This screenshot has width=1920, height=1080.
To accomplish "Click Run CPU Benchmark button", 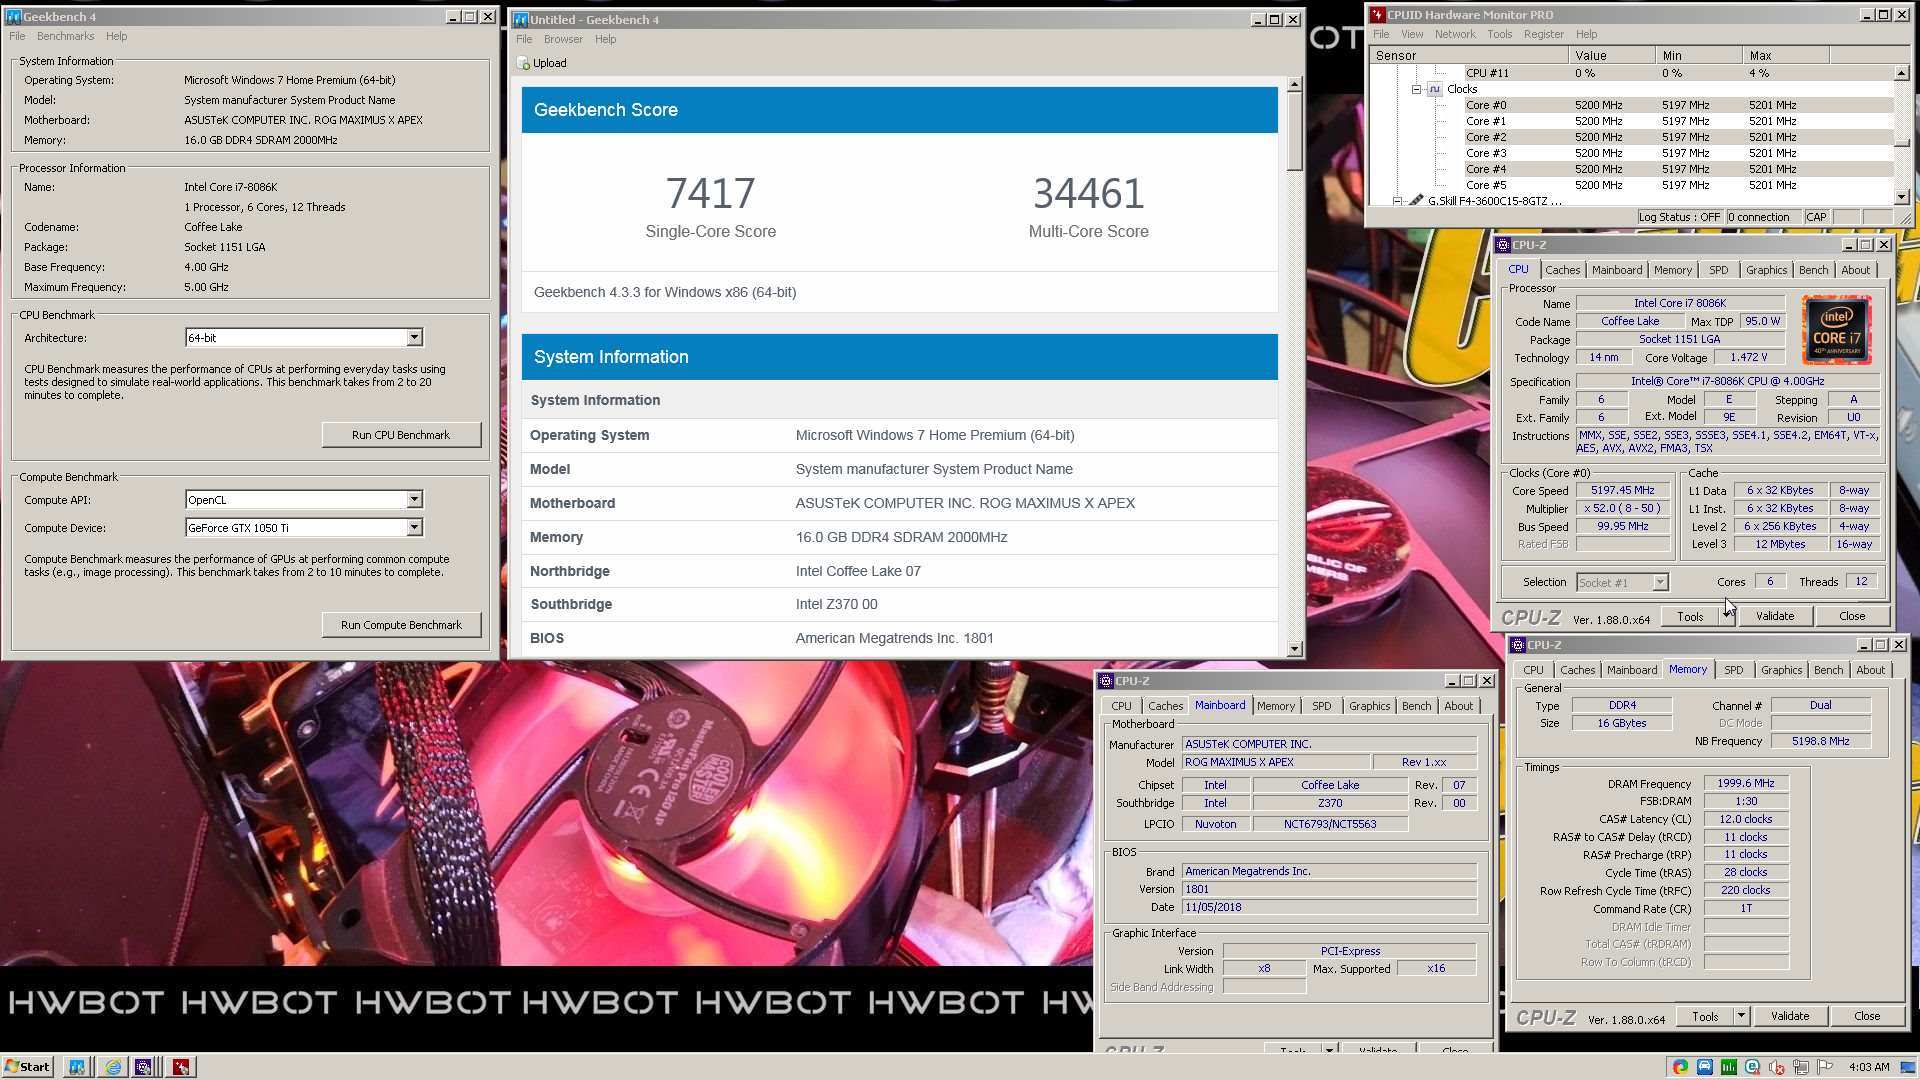I will 401,435.
